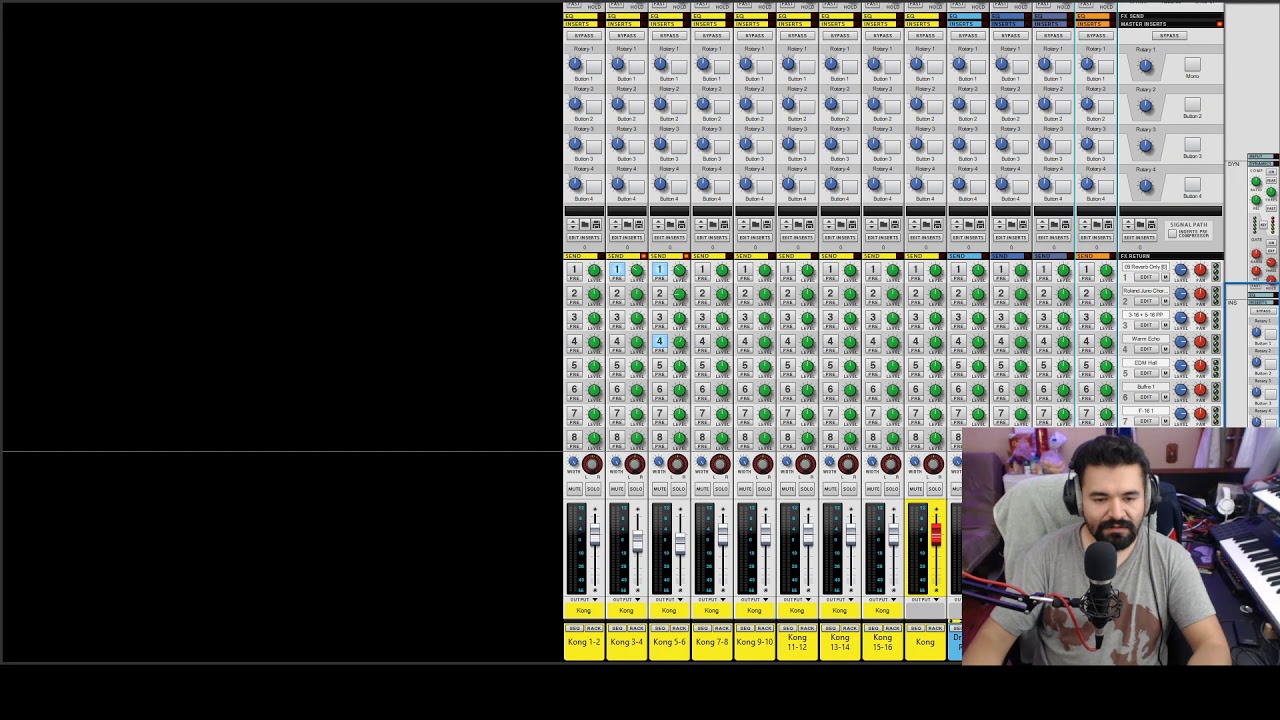
Task: Click Bypass in master inserts section
Action: tap(1168, 36)
